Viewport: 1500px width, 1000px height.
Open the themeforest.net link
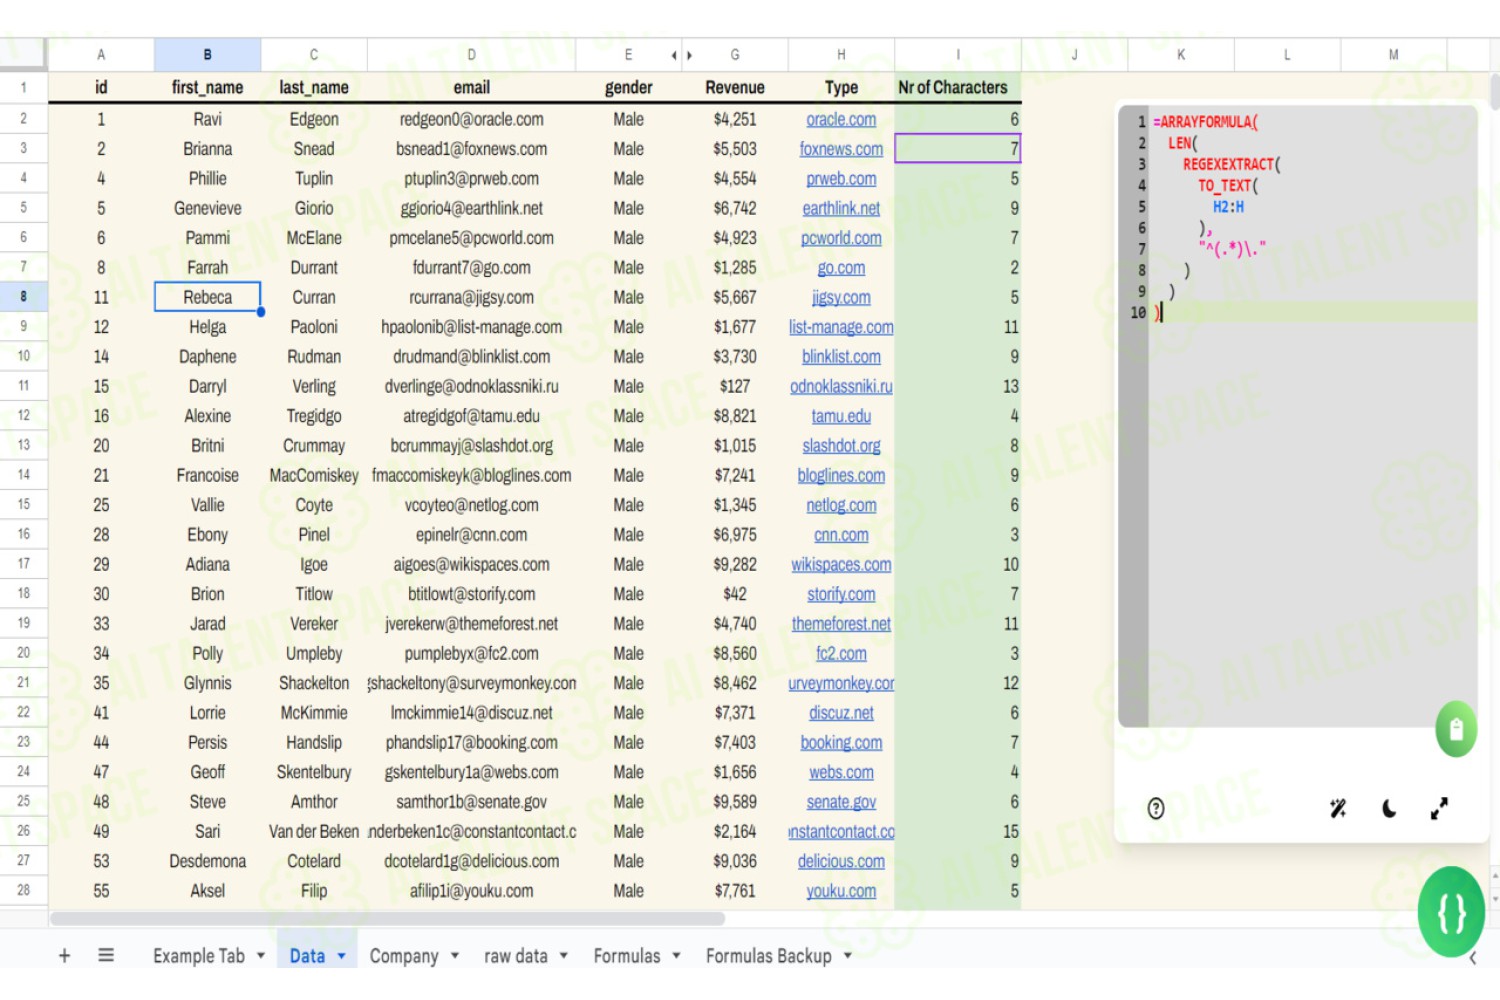point(841,624)
